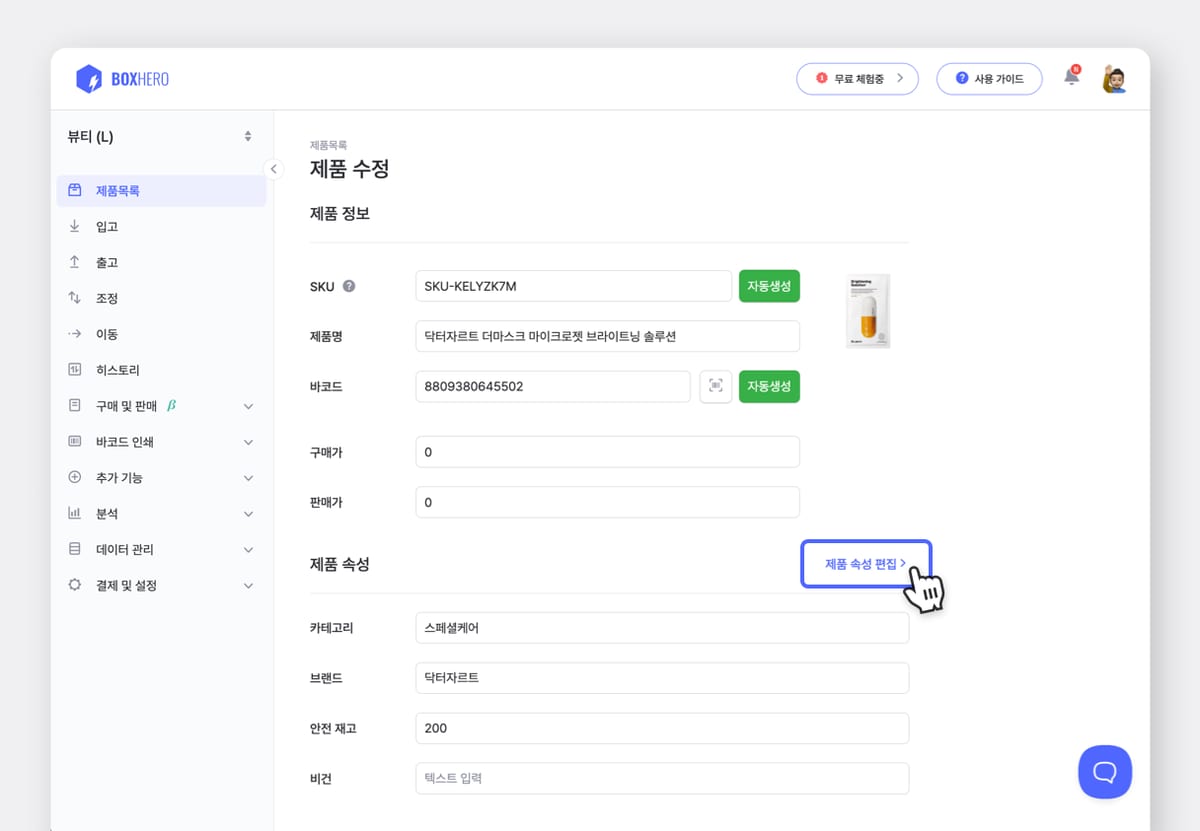Viewport: 1200px width, 831px height.
Task: Open the 히스토리 (history) sidebar icon
Action: click(x=74, y=370)
